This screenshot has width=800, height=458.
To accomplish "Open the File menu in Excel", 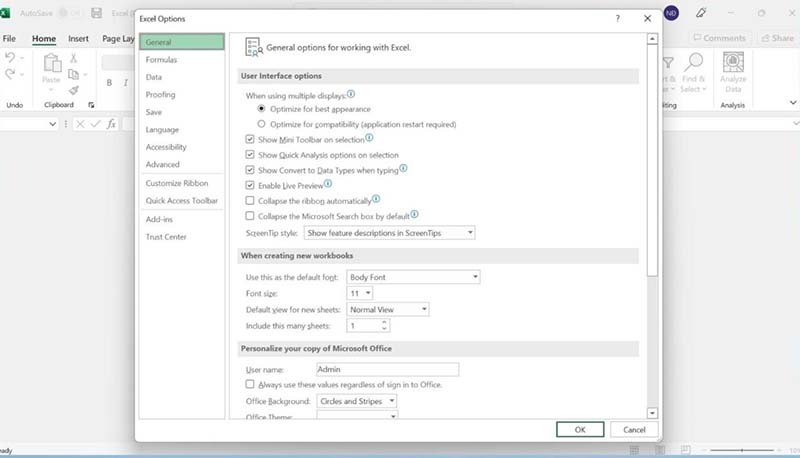I will click(9, 38).
